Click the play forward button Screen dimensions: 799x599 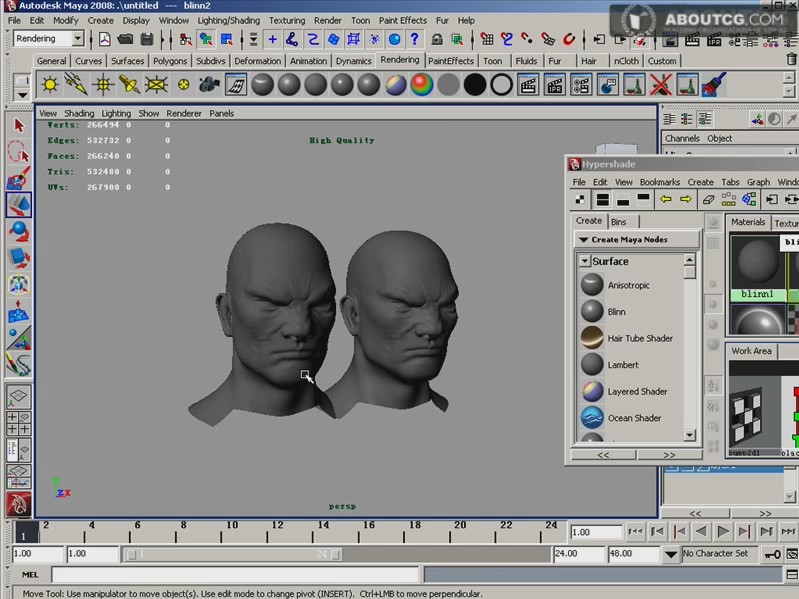pyautogui.click(x=723, y=532)
